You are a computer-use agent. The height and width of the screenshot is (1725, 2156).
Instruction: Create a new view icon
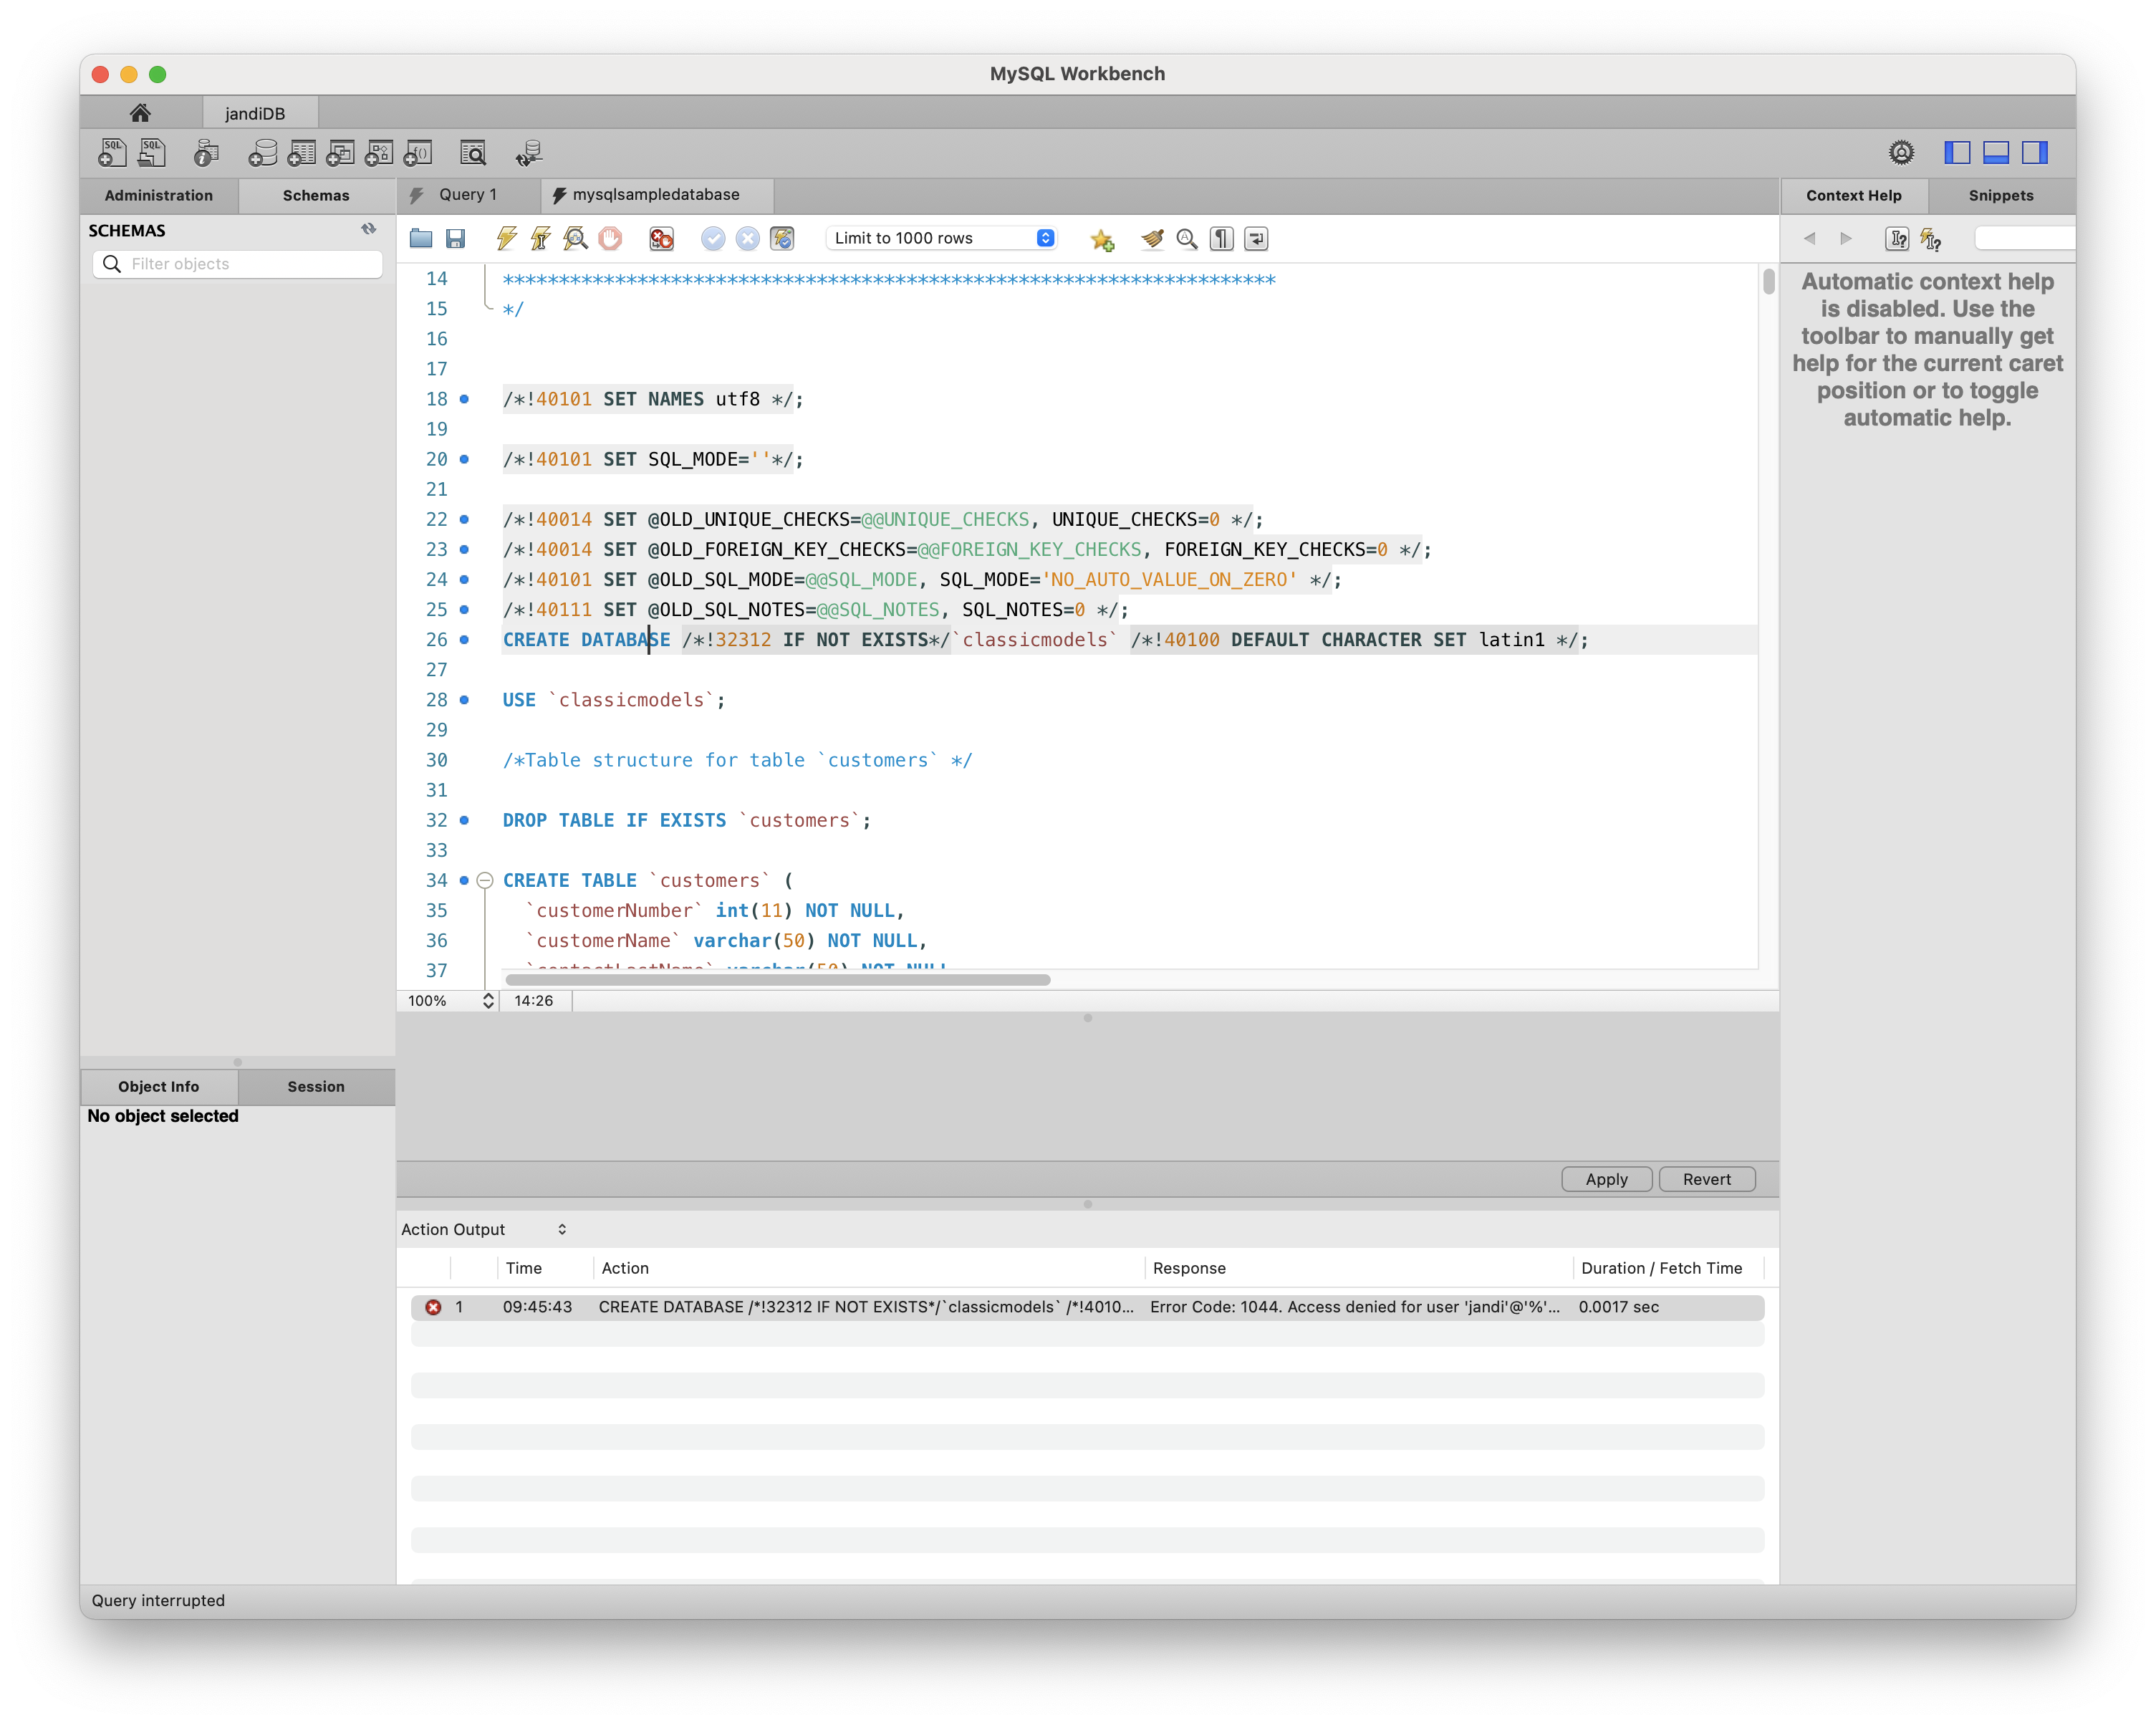[x=340, y=152]
